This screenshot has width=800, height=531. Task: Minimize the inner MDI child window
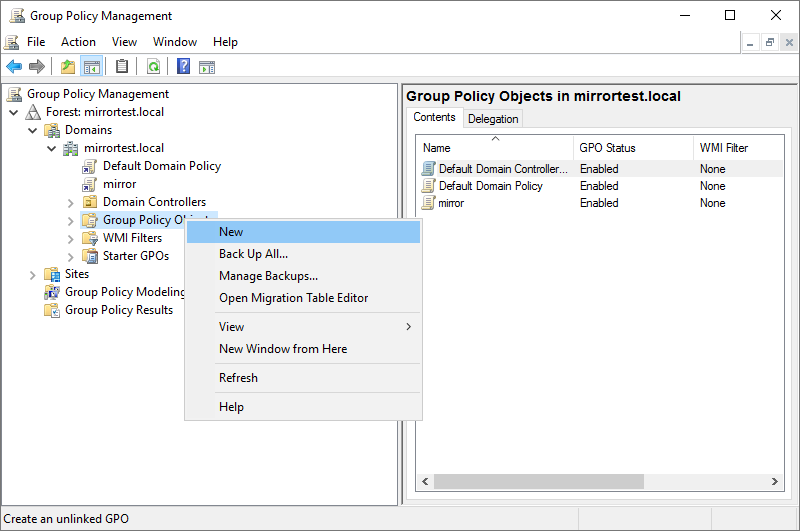click(x=750, y=43)
